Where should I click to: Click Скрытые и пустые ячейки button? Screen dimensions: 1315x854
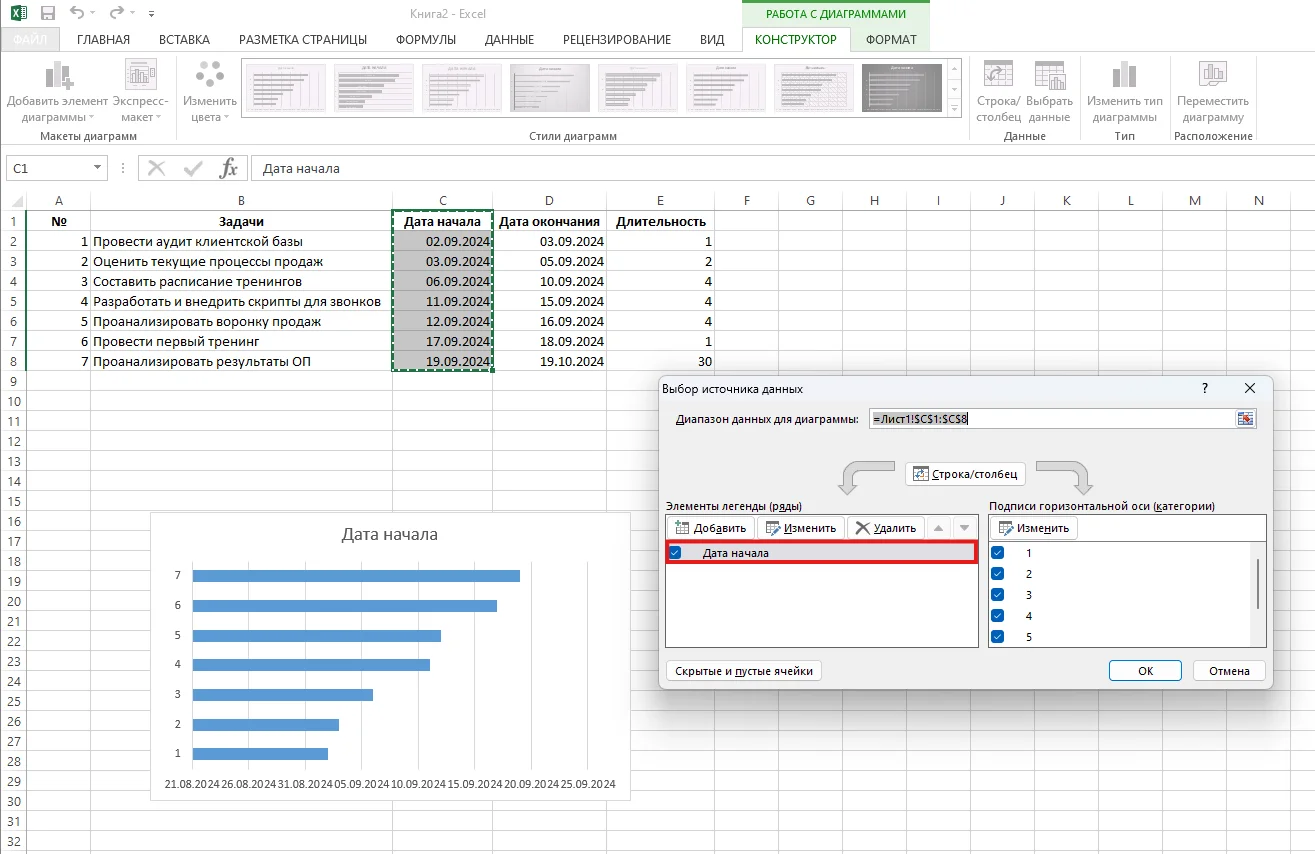744,671
